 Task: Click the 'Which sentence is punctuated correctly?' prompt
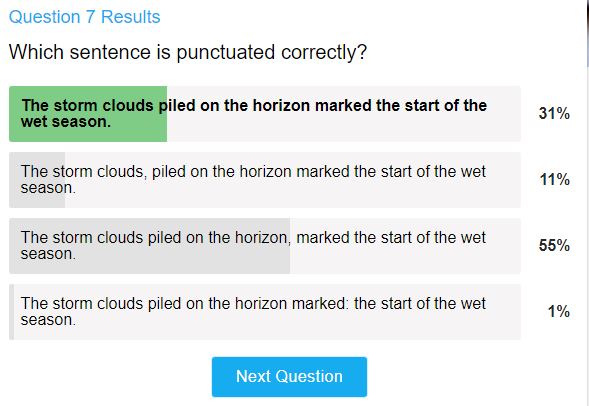tap(187, 52)
